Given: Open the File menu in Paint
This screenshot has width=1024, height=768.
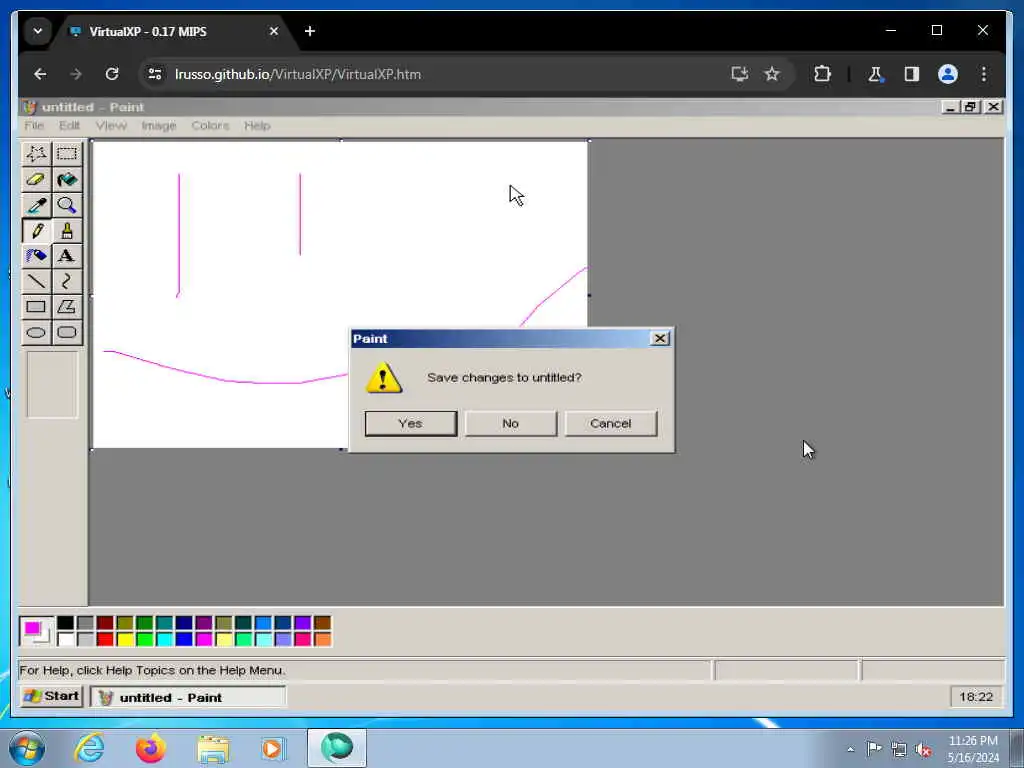Looking at the screenshot, I should tap(34, 125).
